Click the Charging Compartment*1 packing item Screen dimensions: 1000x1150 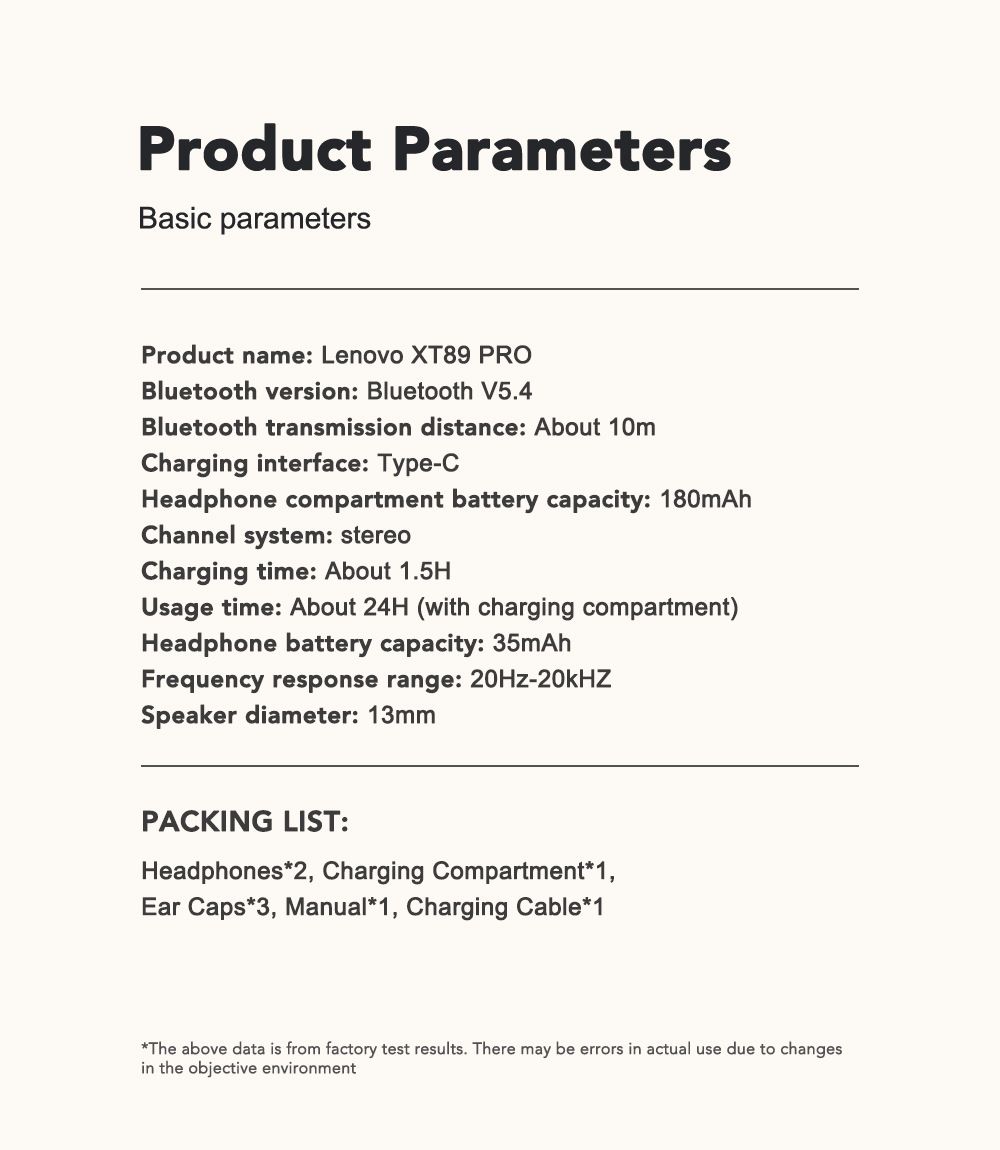(x=465, y=871)
